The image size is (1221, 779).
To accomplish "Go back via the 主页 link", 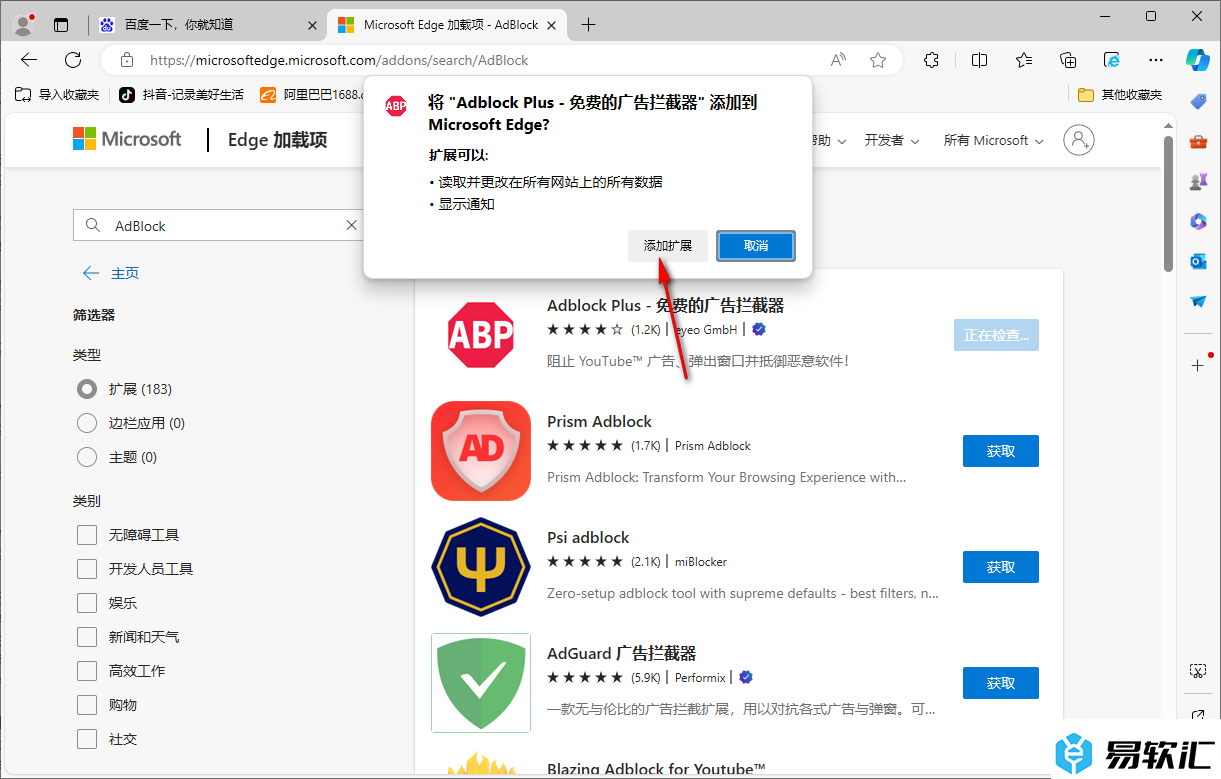I will coord(111,273).
